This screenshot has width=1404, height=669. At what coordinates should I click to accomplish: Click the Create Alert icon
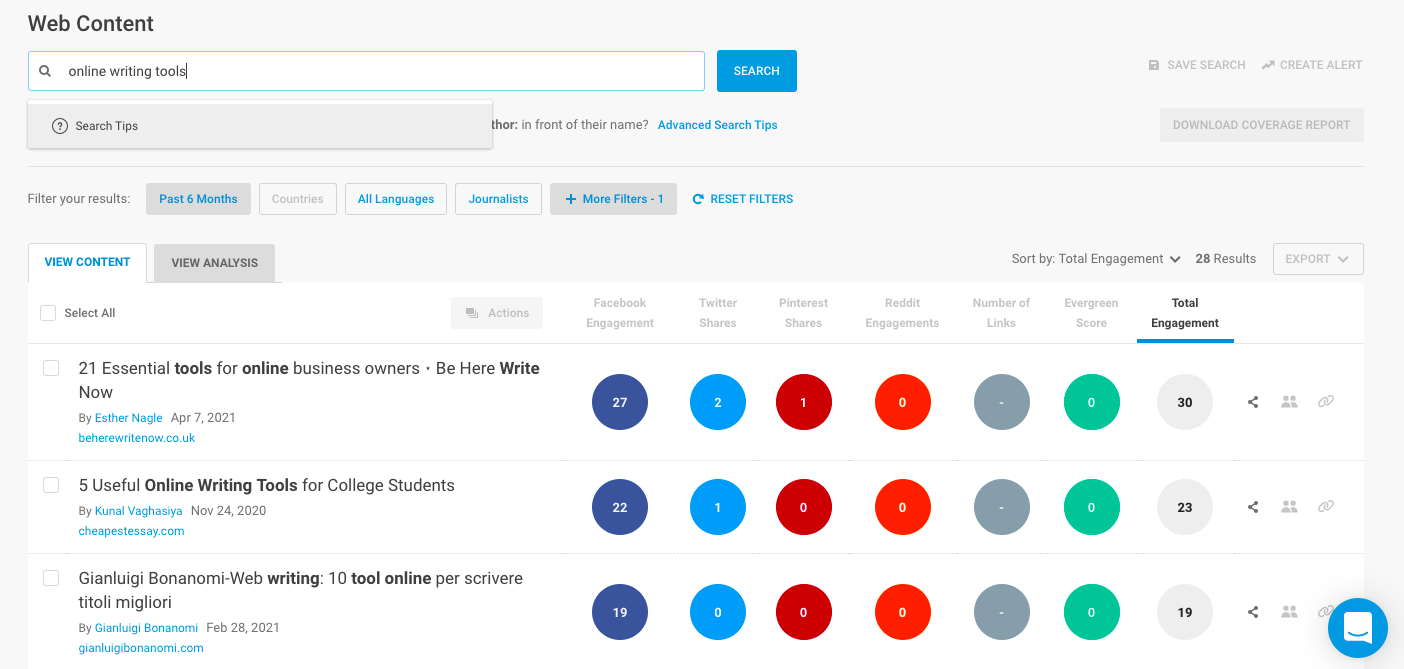(x=1268, y=64)
